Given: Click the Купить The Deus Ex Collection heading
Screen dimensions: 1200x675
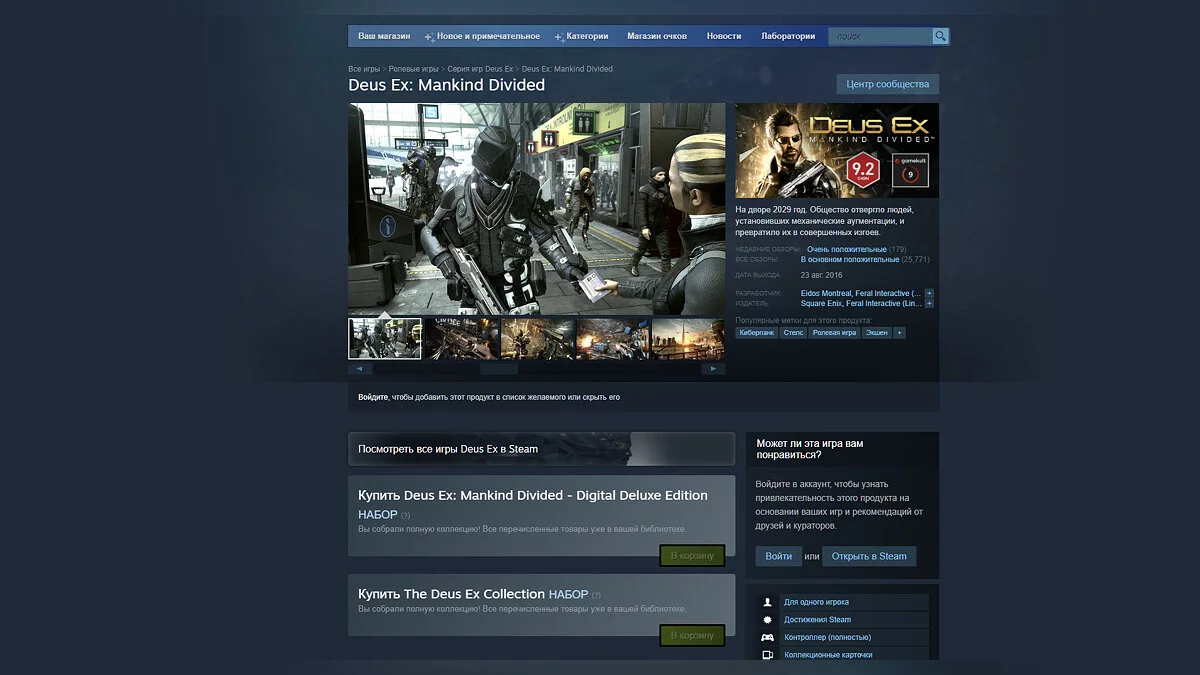Looking at the screenshot, I should (451, 594).
